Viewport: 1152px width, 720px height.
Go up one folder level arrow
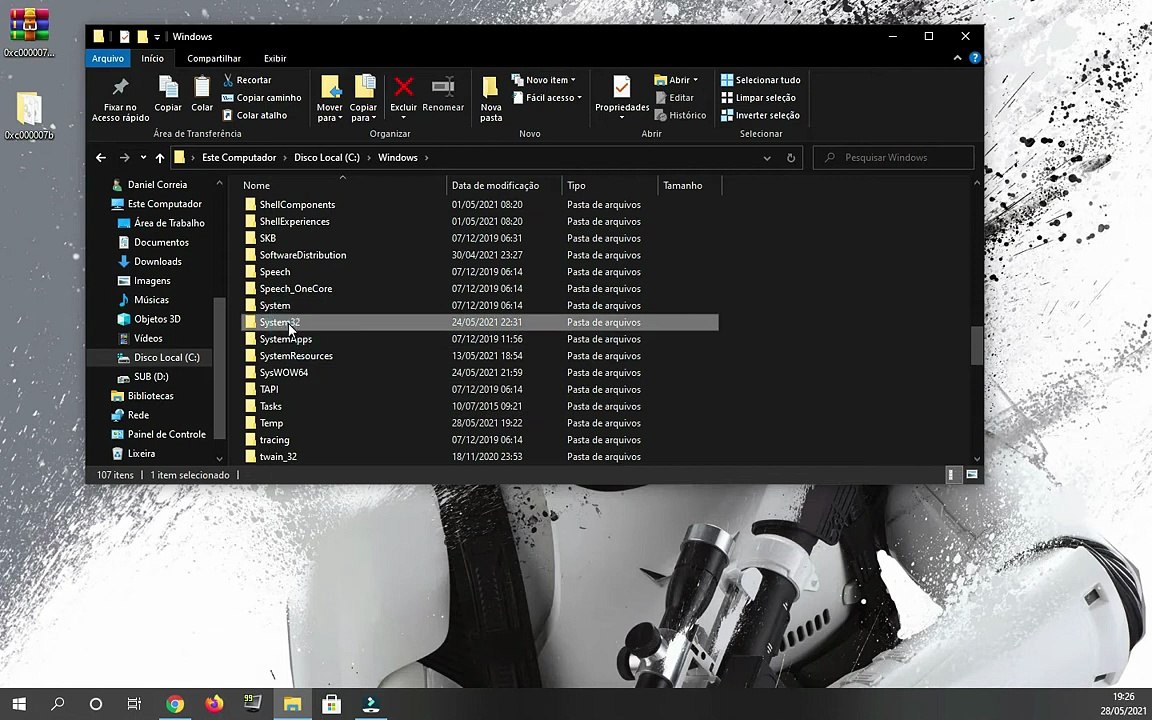pyautogui.click(x=159, y=157)
